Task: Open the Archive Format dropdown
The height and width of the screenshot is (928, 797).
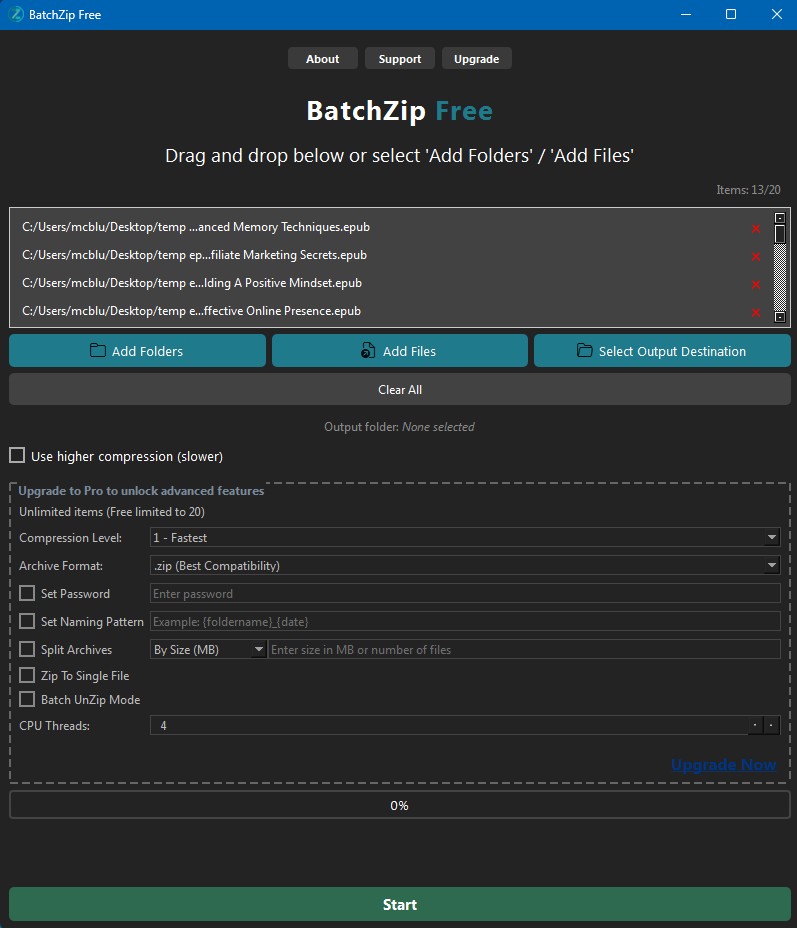Action: pyautogui.click(x=465, y=565)
